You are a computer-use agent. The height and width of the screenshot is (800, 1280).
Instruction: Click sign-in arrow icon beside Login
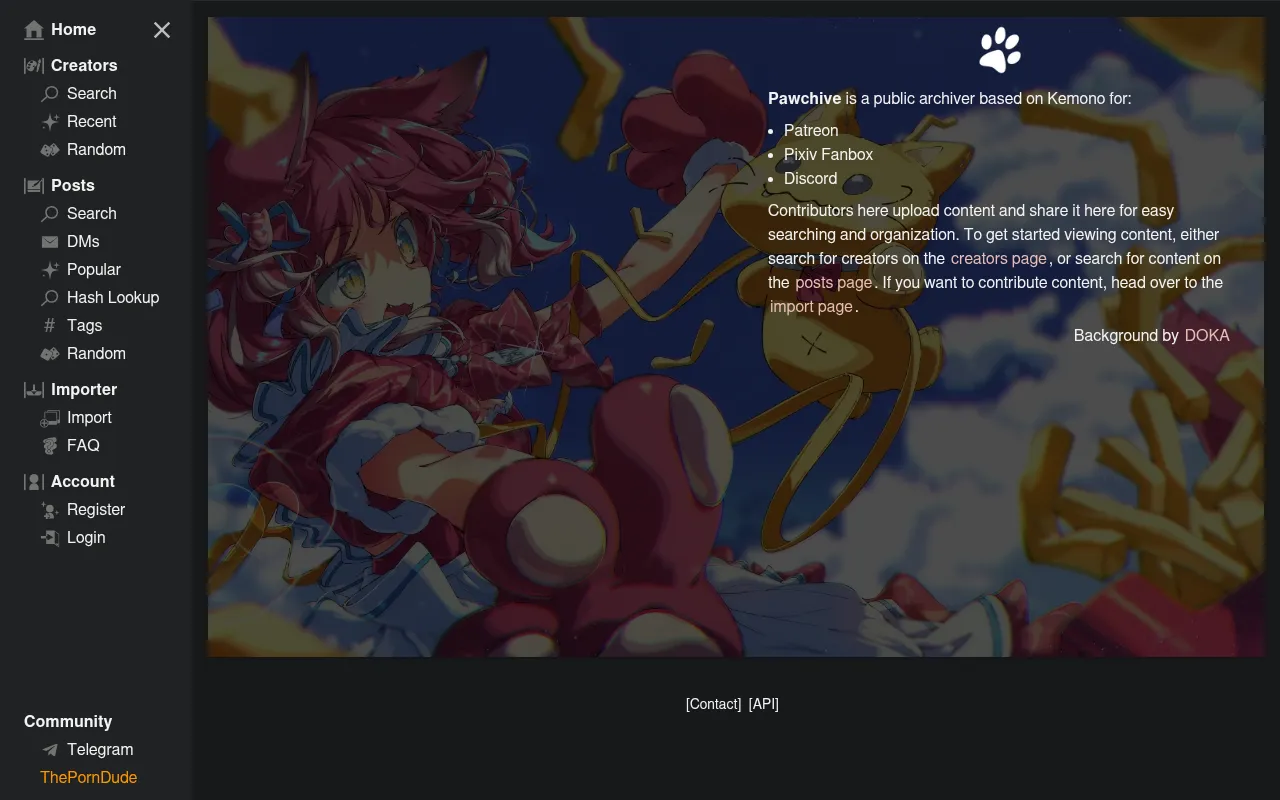coord(50,538)
